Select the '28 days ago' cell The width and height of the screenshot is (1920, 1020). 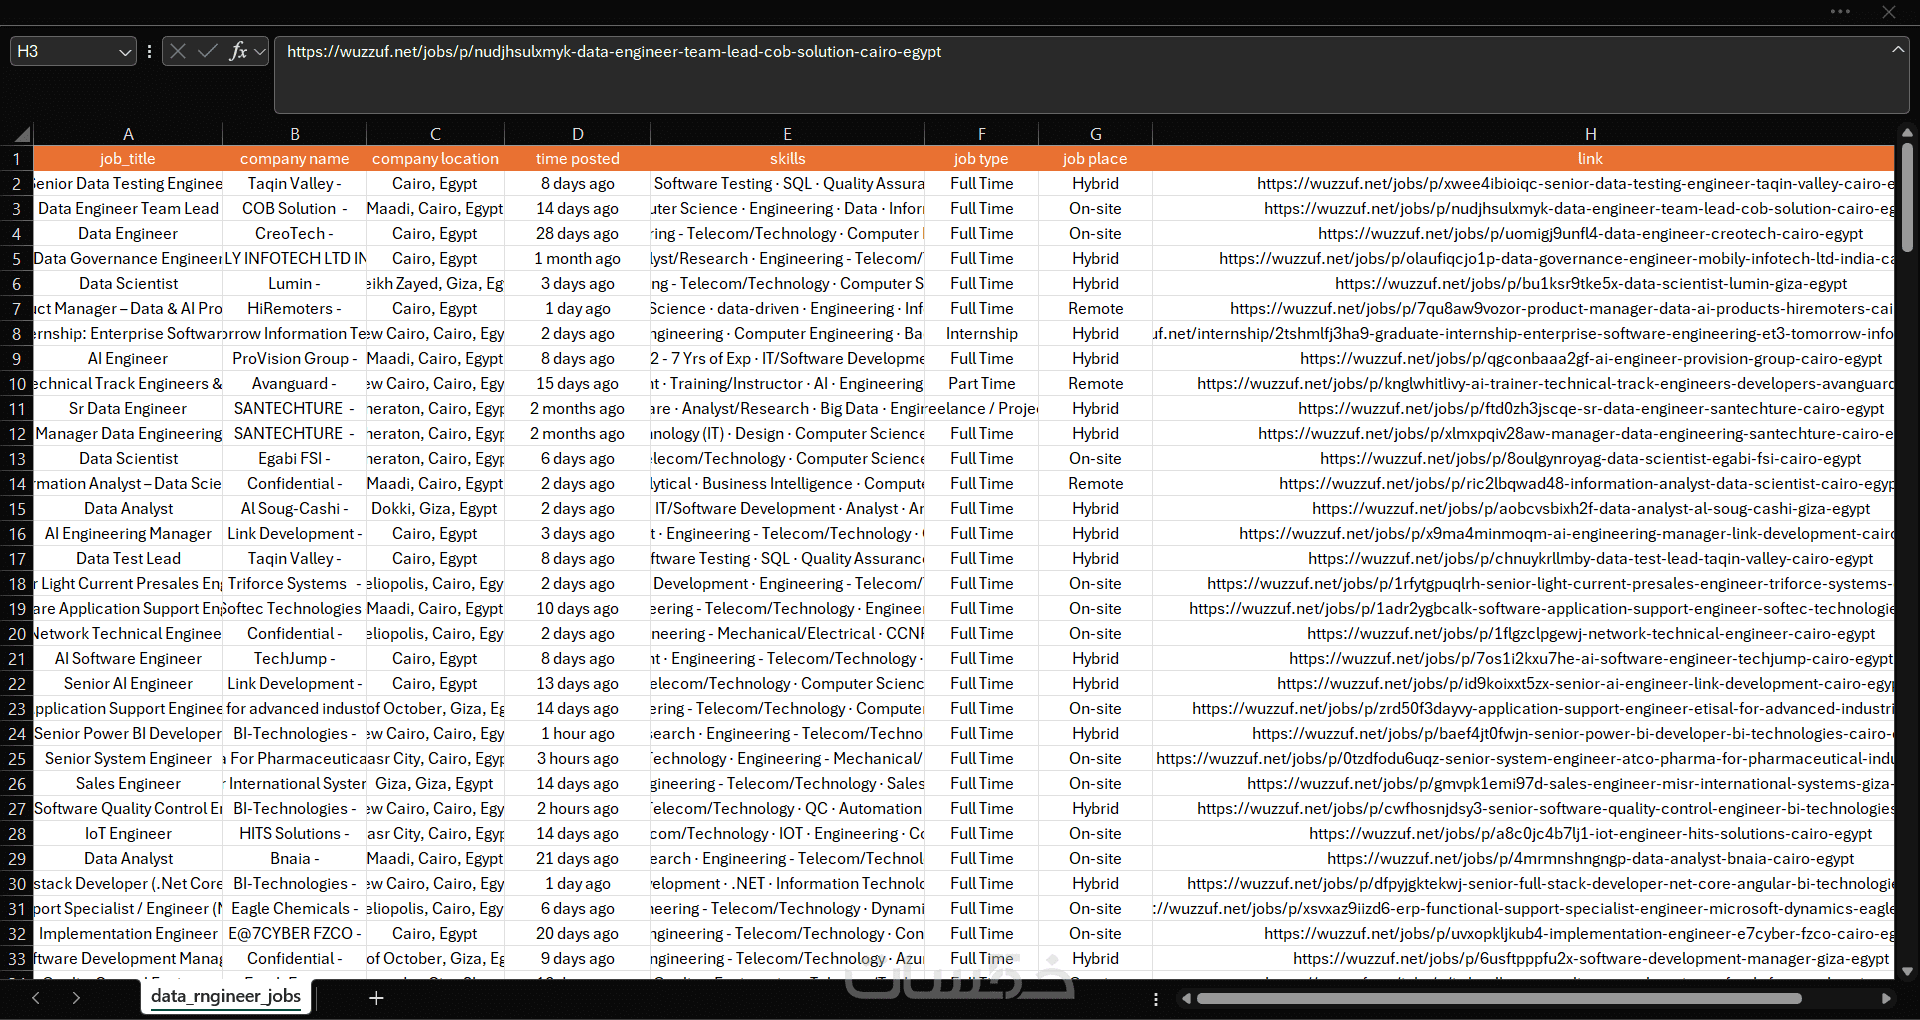click(578, 234)
